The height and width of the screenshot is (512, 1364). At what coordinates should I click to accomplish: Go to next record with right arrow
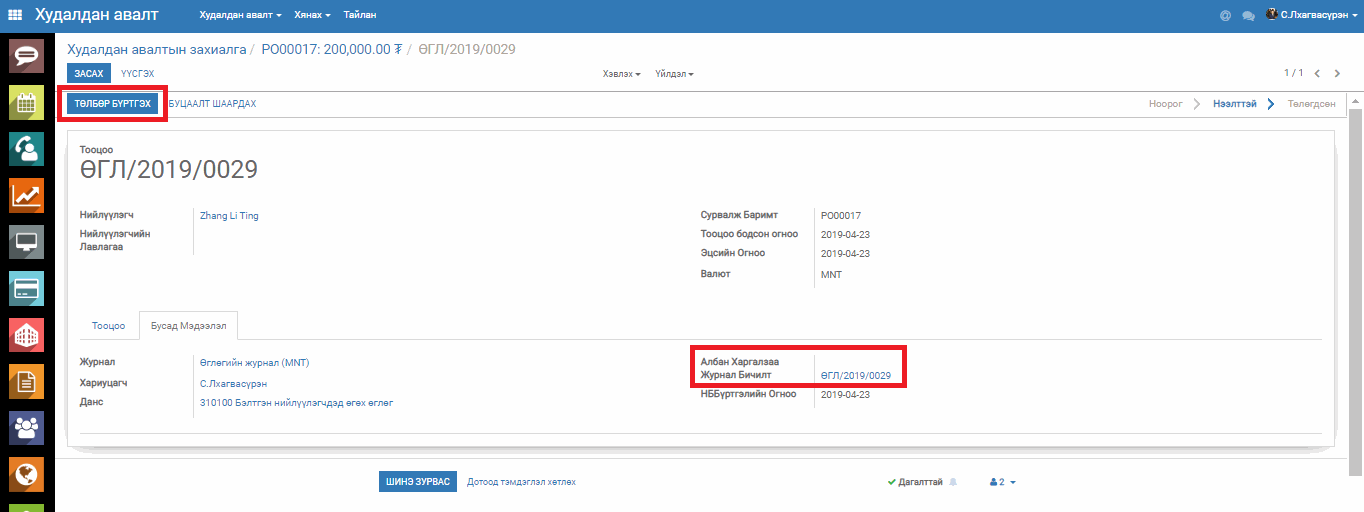click(x=1337, y=73)
